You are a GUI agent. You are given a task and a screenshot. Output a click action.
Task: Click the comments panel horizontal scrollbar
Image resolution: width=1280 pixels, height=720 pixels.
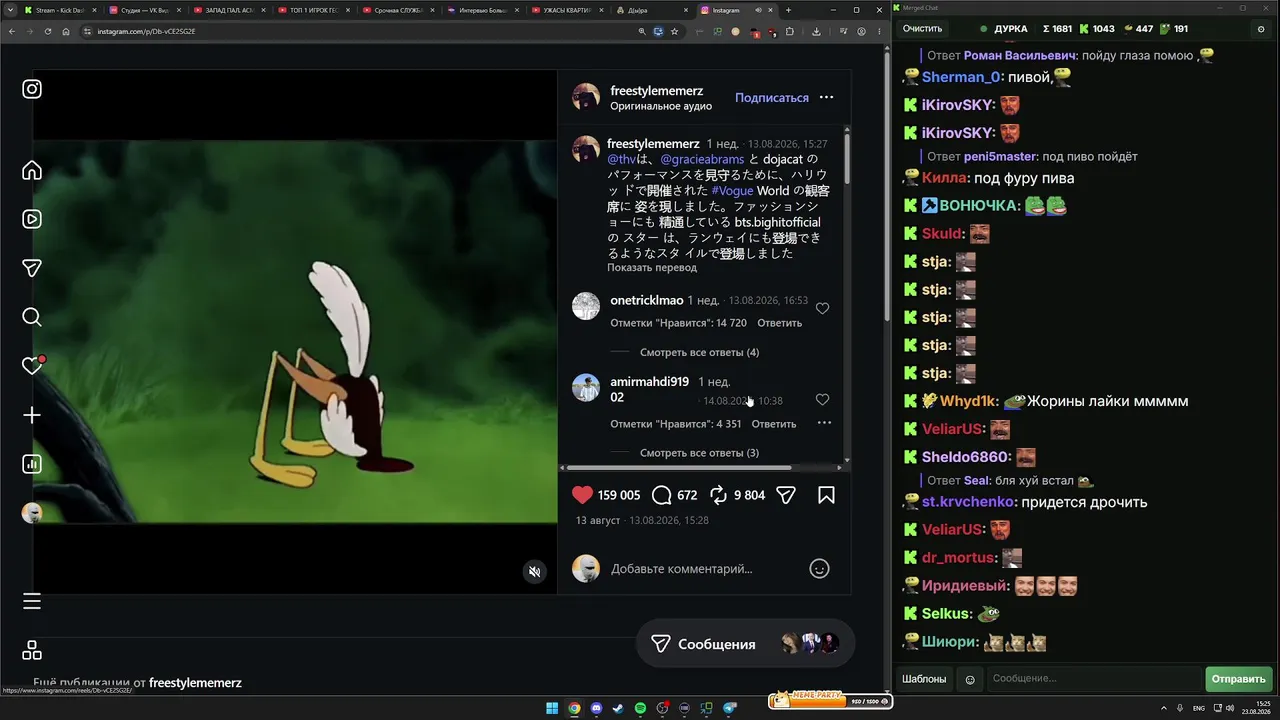pyautogui.click(x=680, y=467)
